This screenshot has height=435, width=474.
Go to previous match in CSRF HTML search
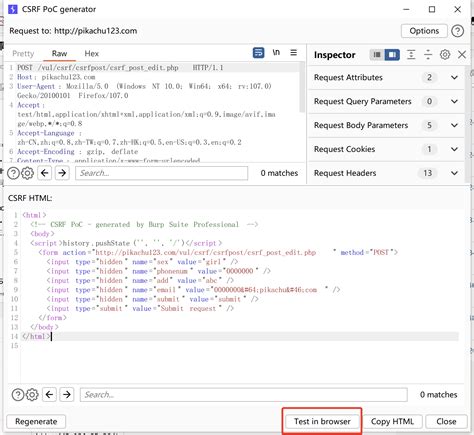point(49,395)
